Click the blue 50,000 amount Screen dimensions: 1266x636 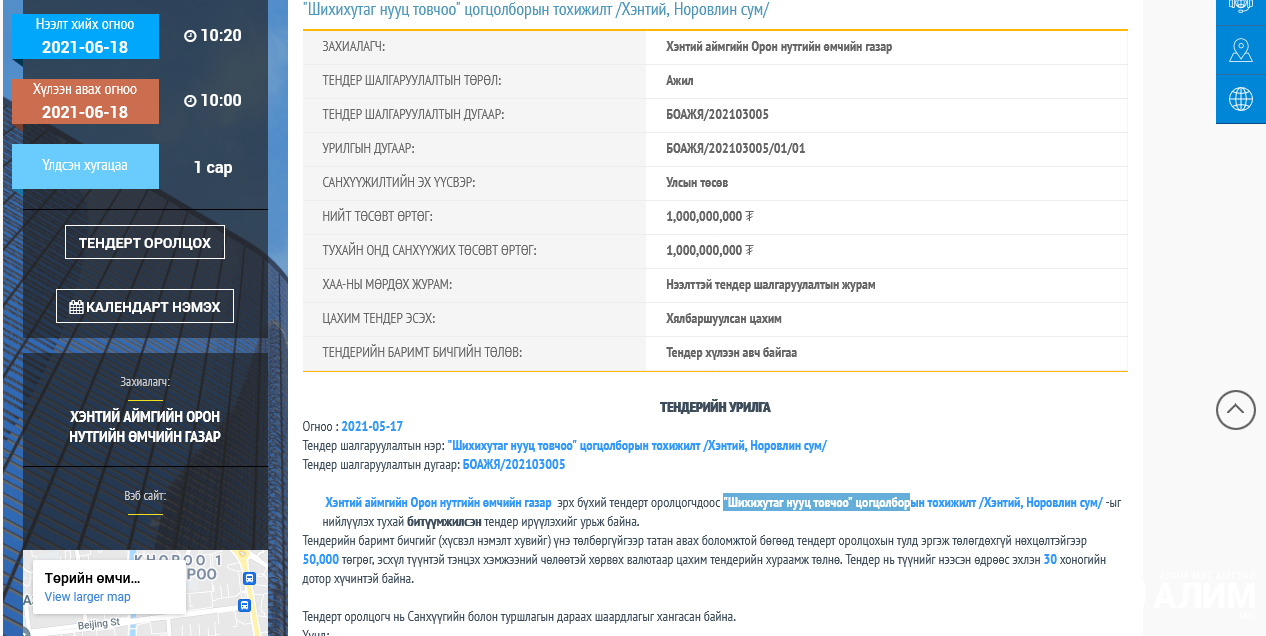coord(321,559)
